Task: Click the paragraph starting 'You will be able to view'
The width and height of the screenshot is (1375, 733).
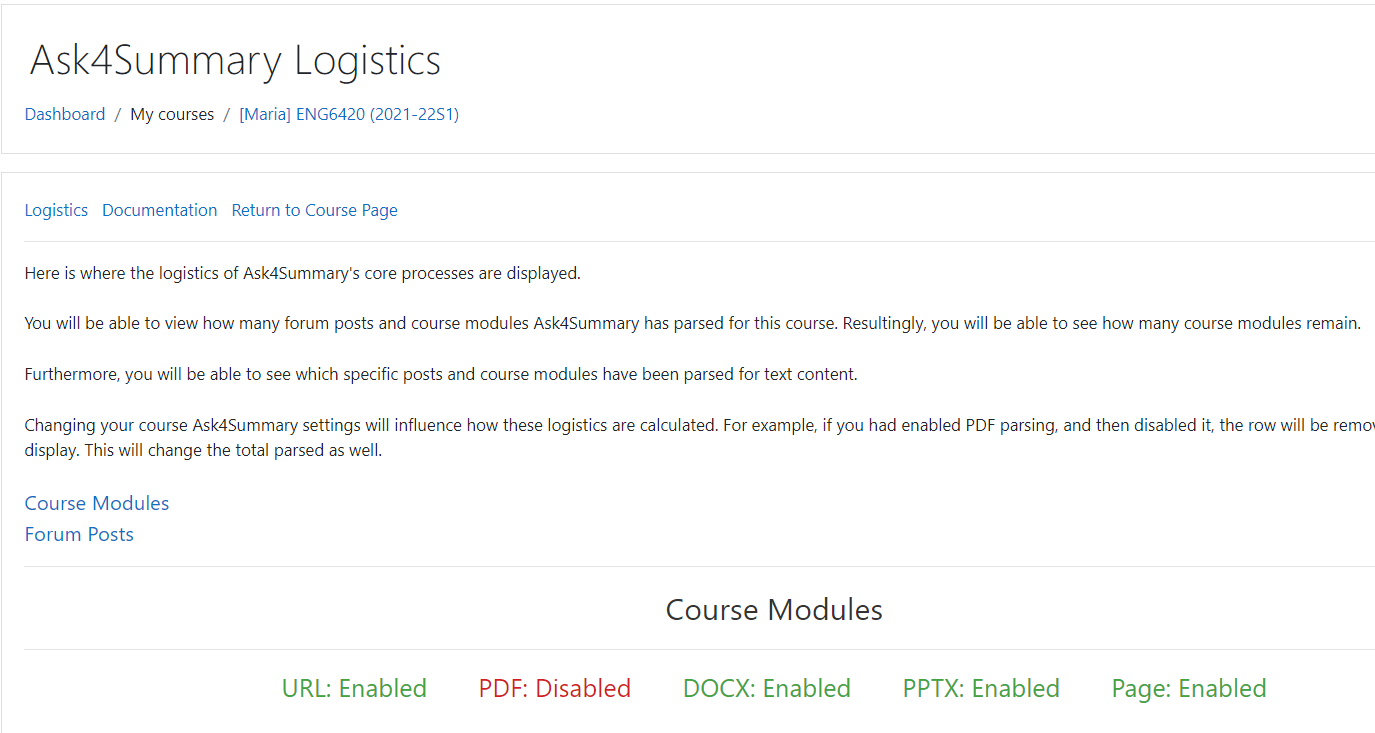Action: (x=693, y=324)
